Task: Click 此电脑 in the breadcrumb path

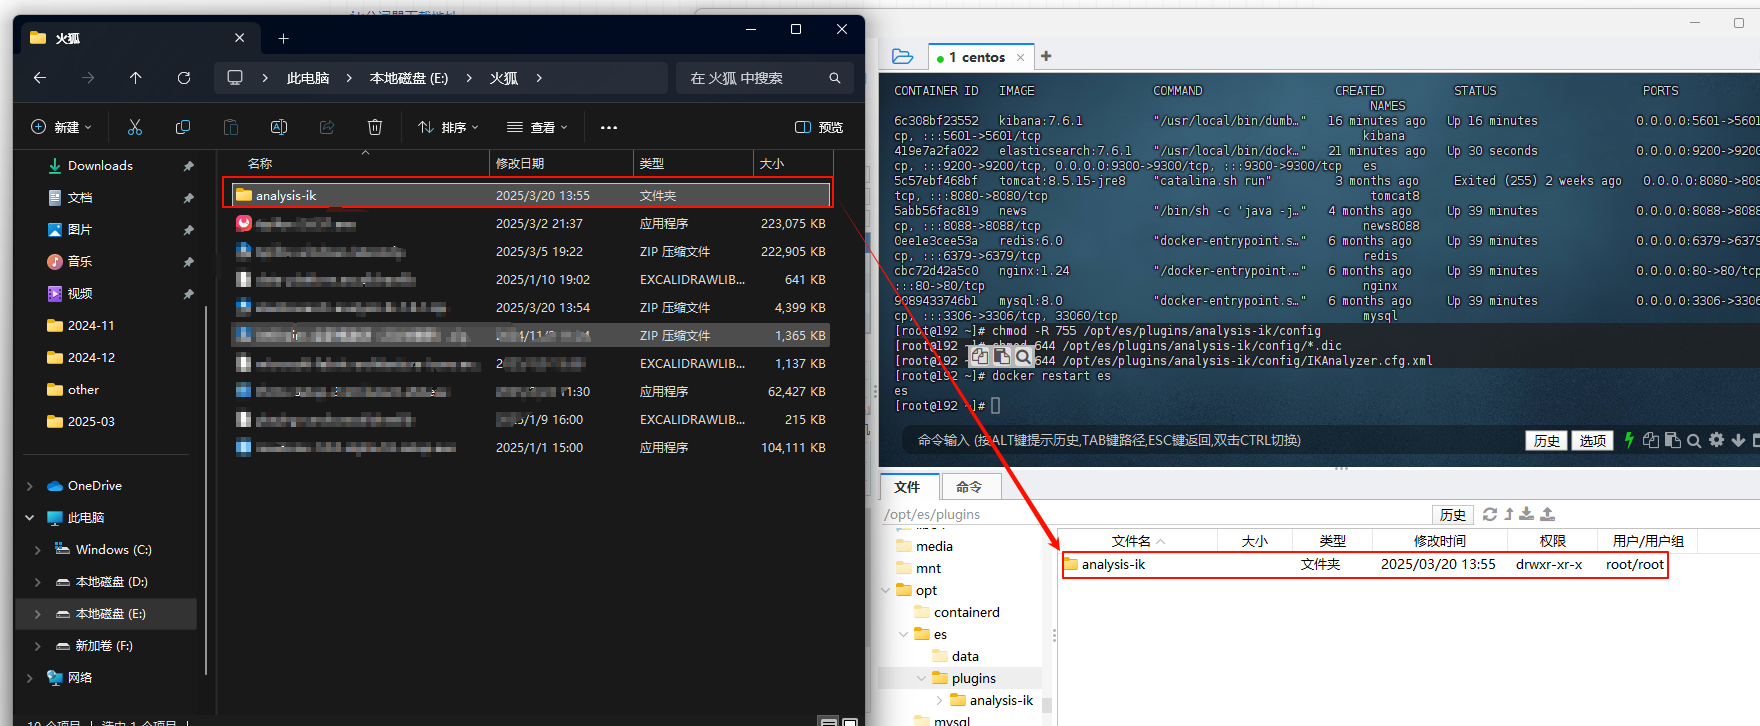Action: [308, 78]
